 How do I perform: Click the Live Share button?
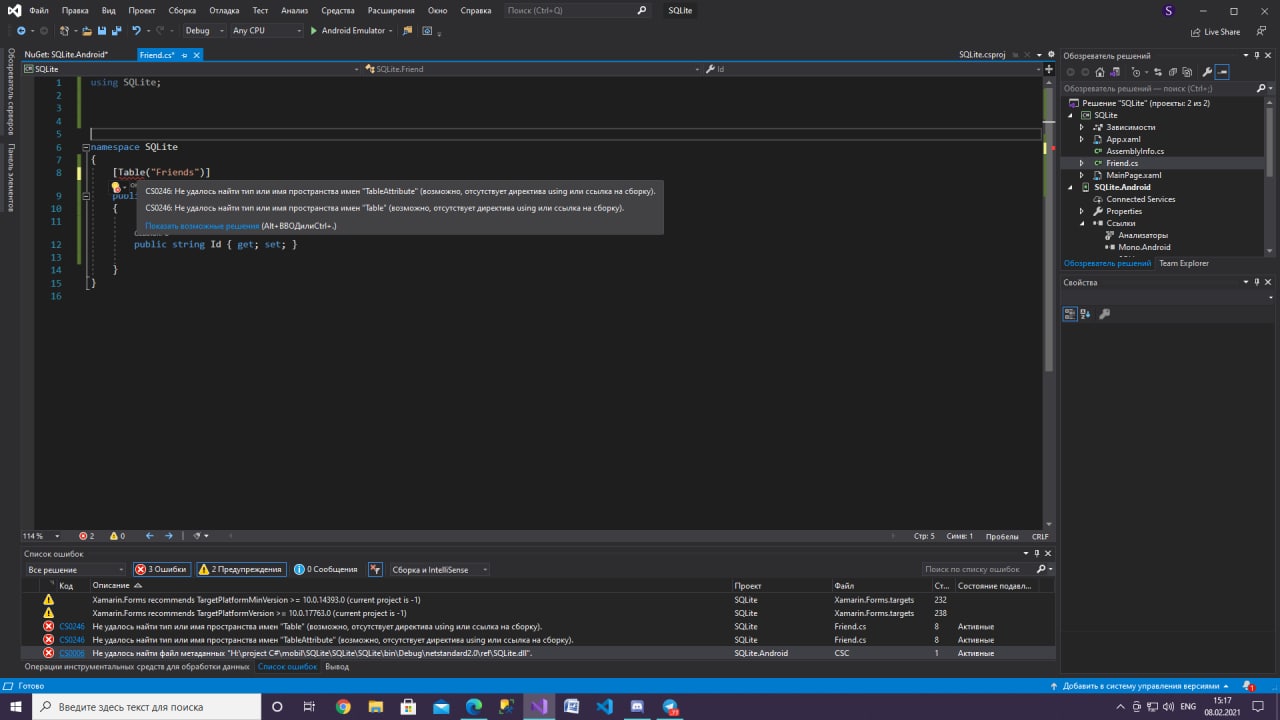[1214, 32]
